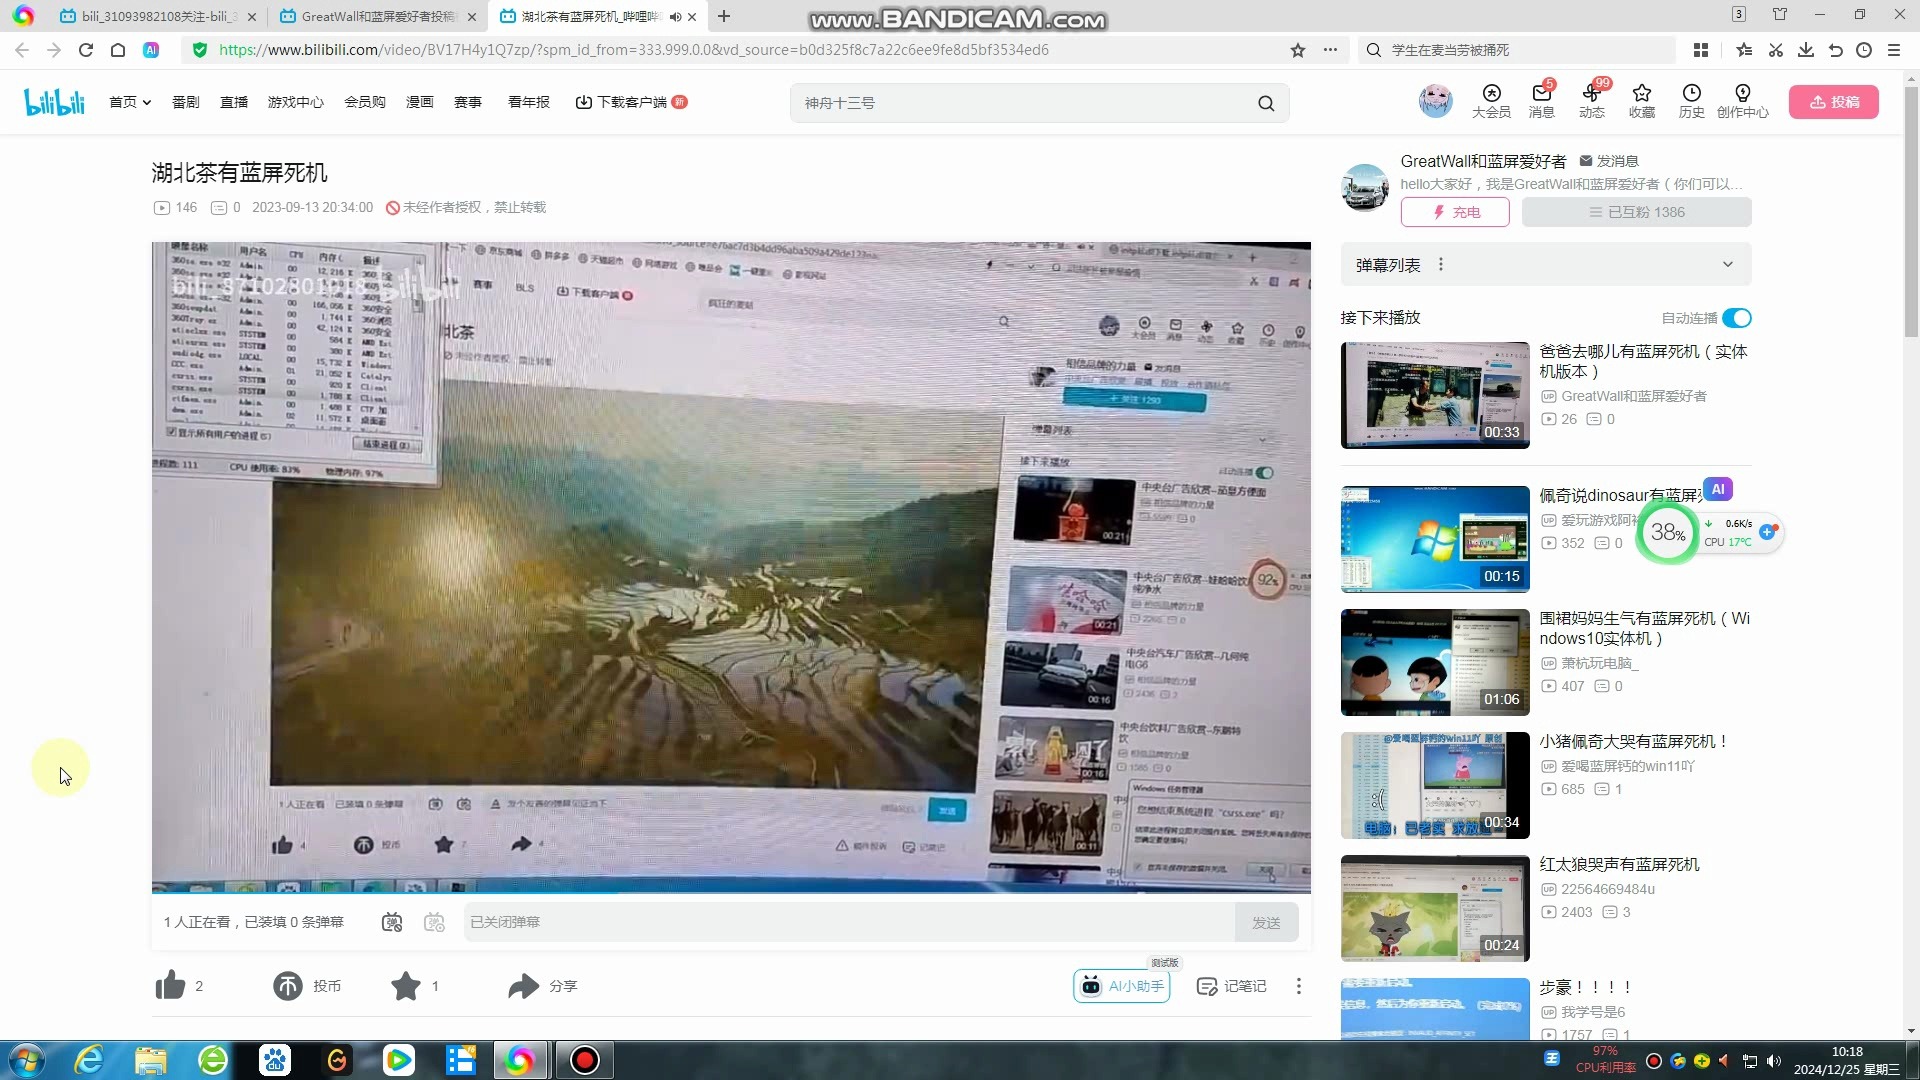Image resolution: width=1920 pixels, height=1080 pixels.
Task: Favorite the video with star icon
Action: [406, 986]
